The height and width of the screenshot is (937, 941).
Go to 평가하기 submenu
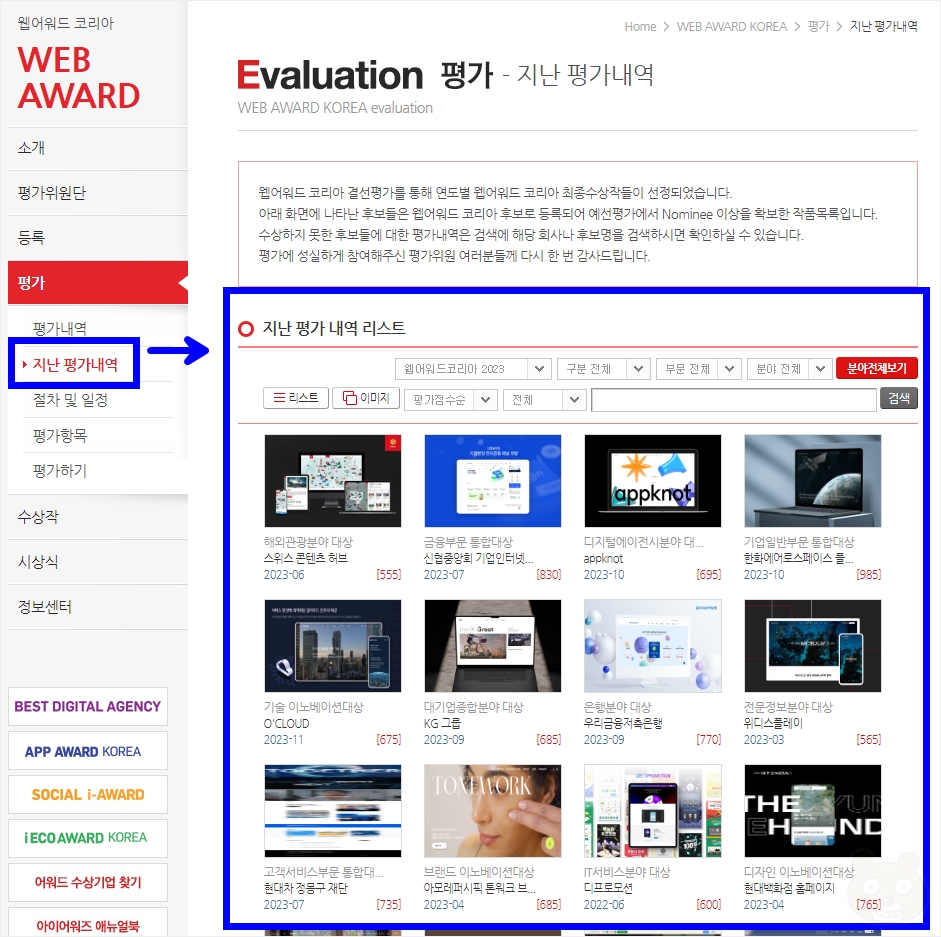click(x=59, y=471)
